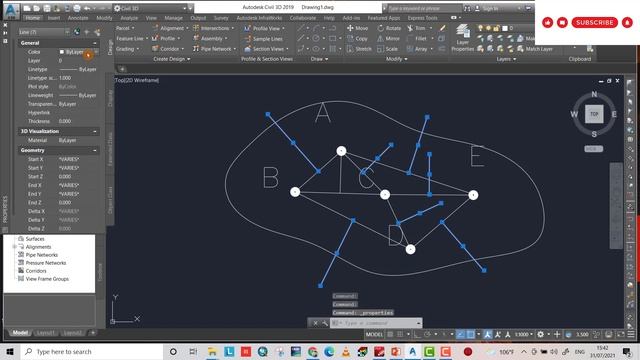Toggle the layer on/off lightbulb icon
Screen dimensions: 640x360
480,28
